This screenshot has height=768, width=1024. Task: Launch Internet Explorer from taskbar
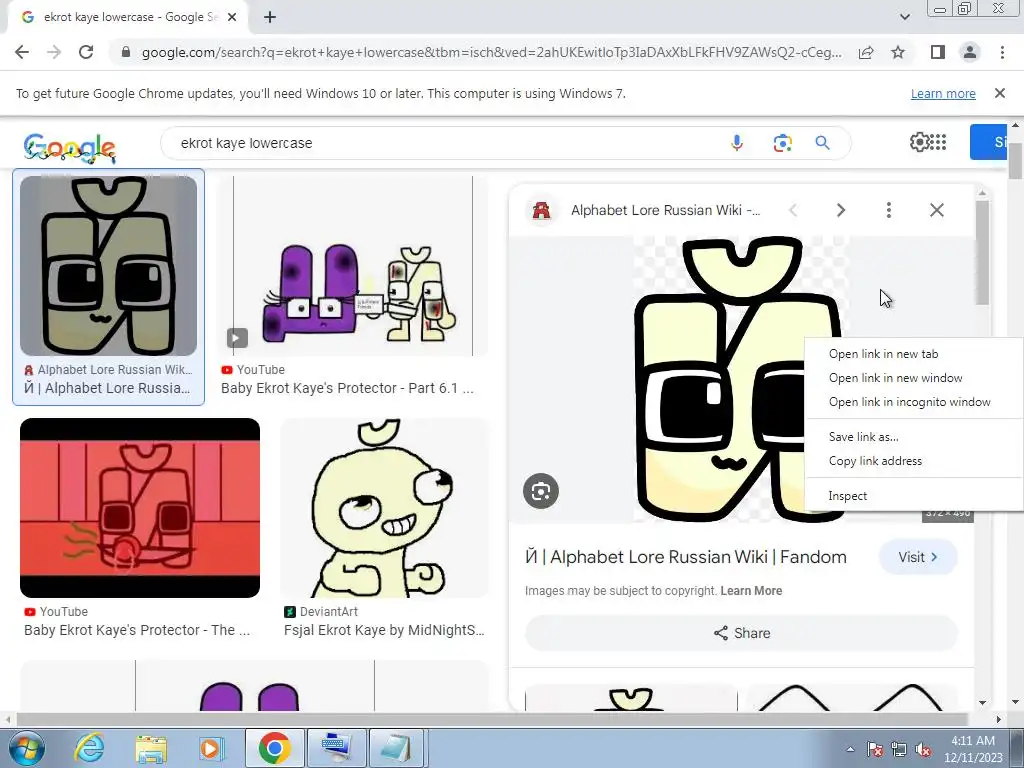point(89,748)
